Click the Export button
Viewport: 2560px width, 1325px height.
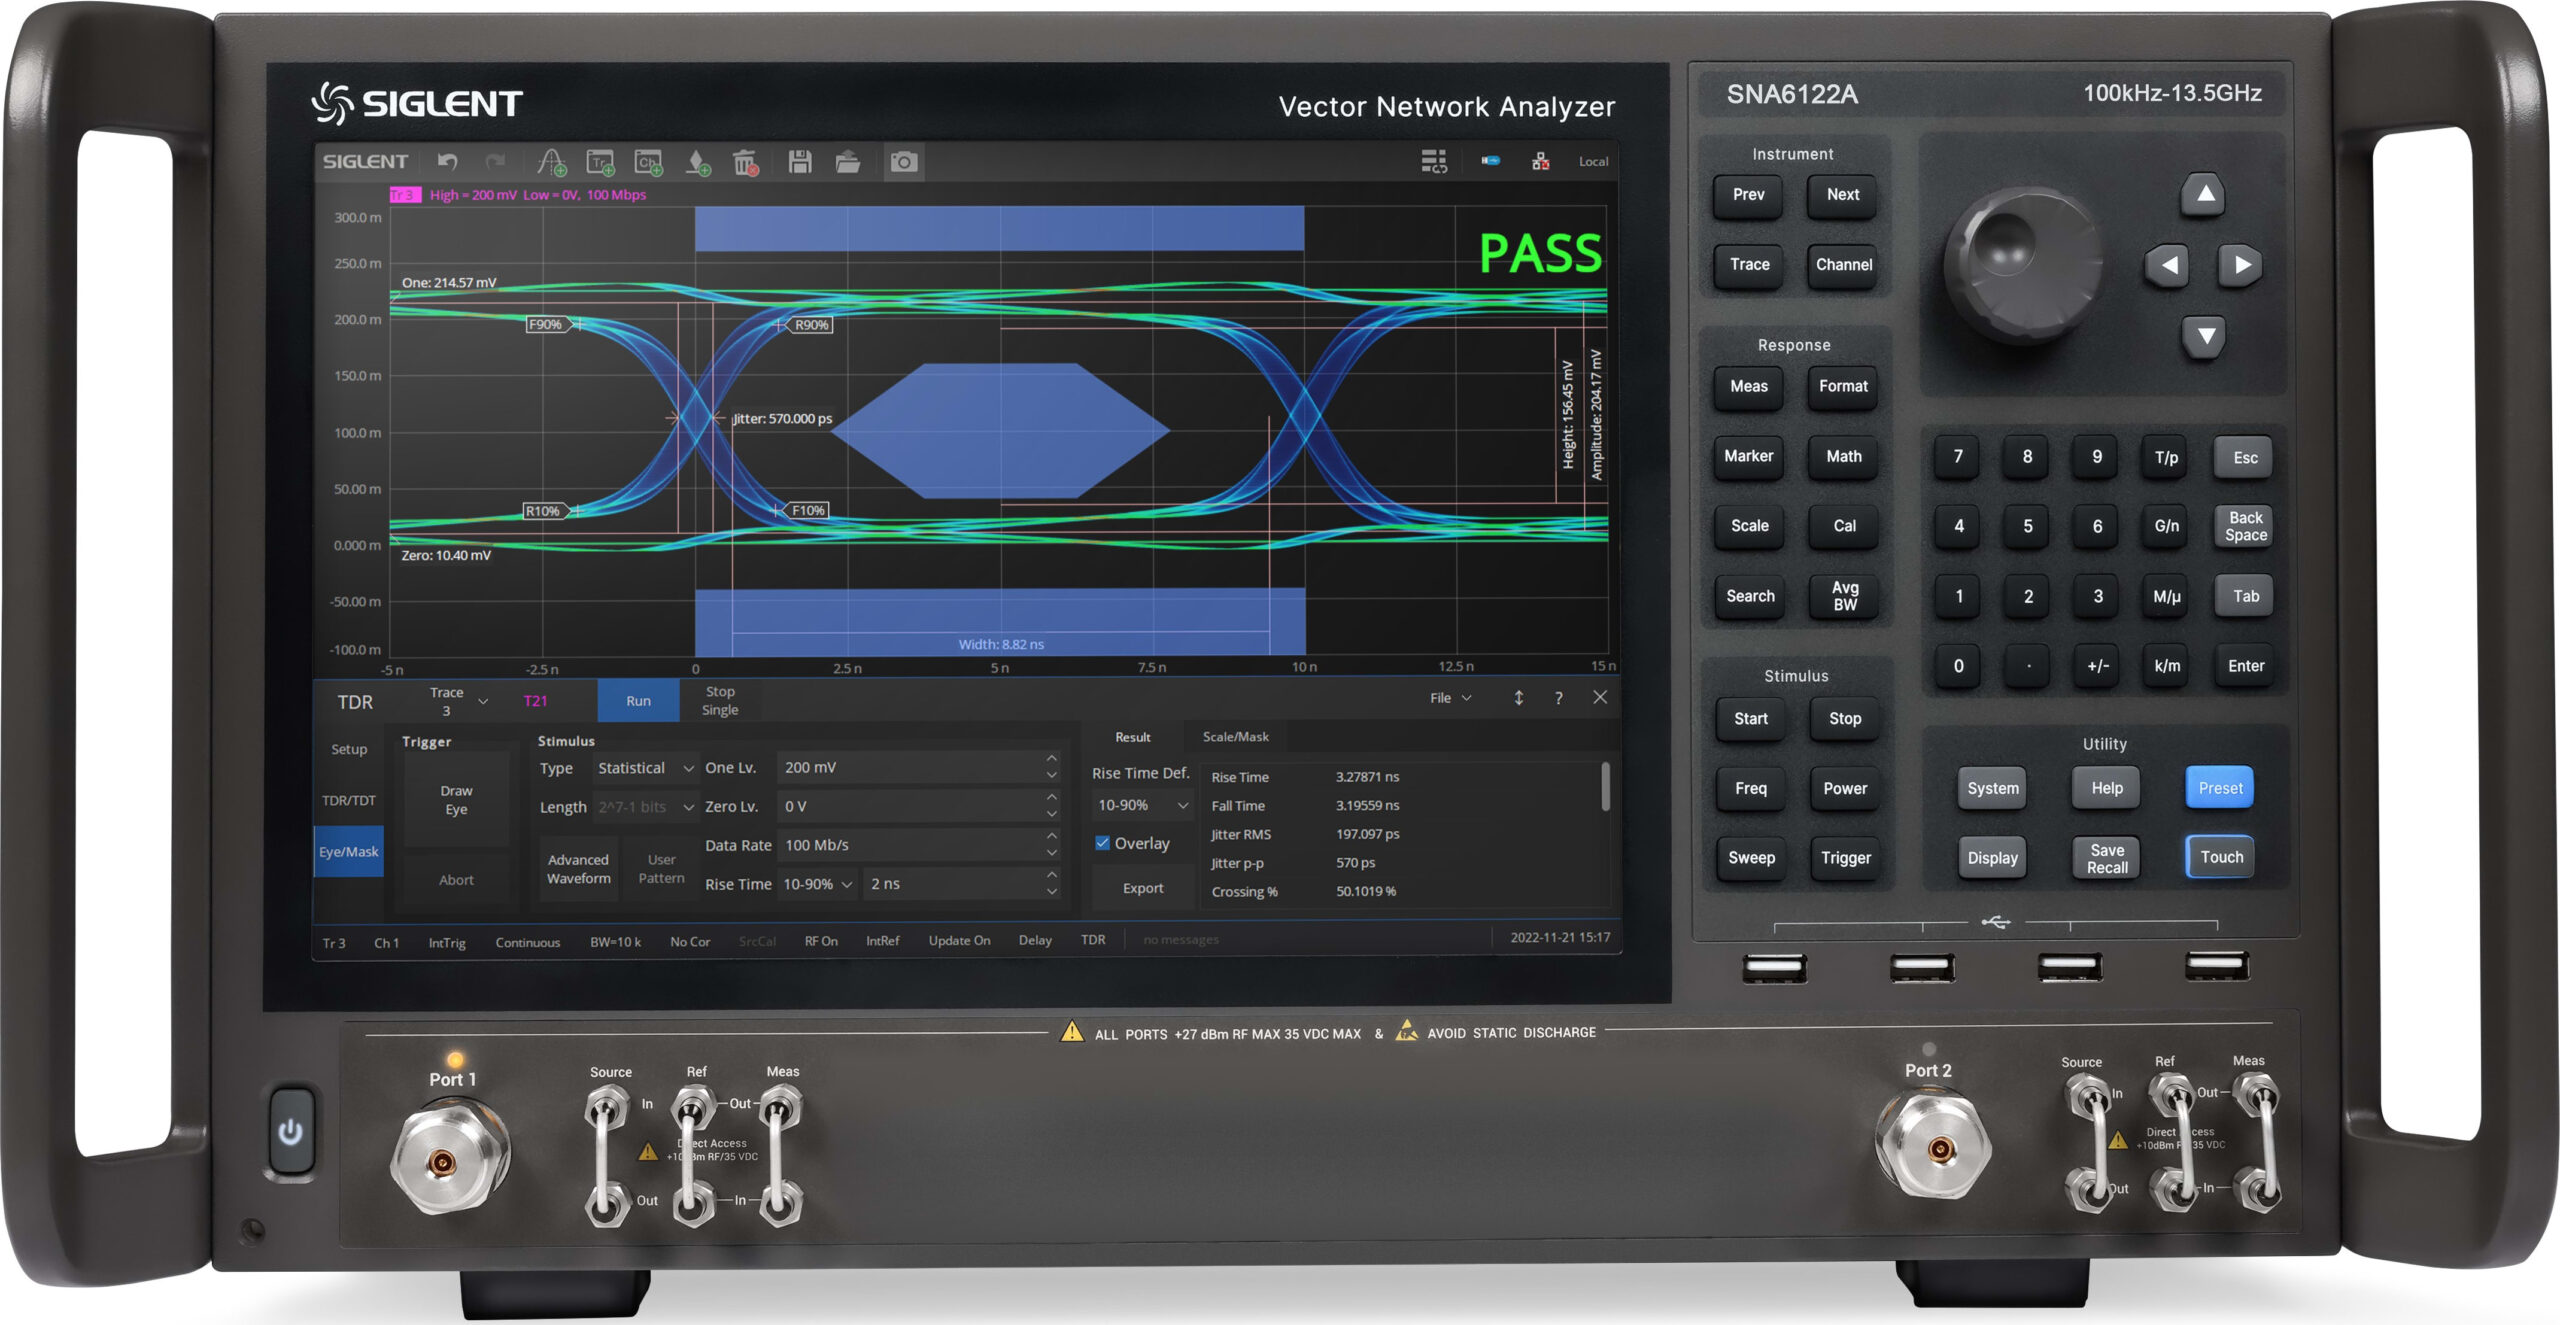pos(1143,888)
